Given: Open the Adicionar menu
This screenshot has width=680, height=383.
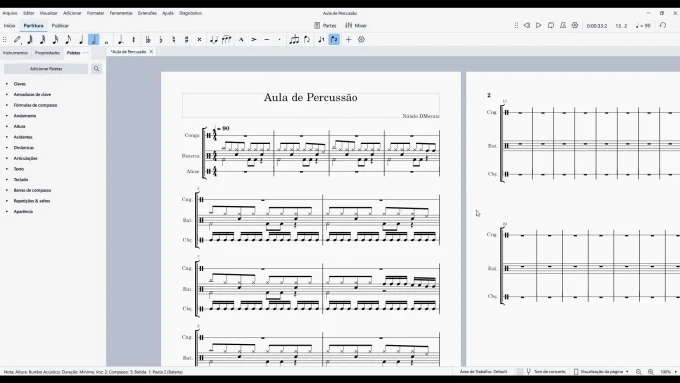Looking at the screenshot, I should 72,13.
